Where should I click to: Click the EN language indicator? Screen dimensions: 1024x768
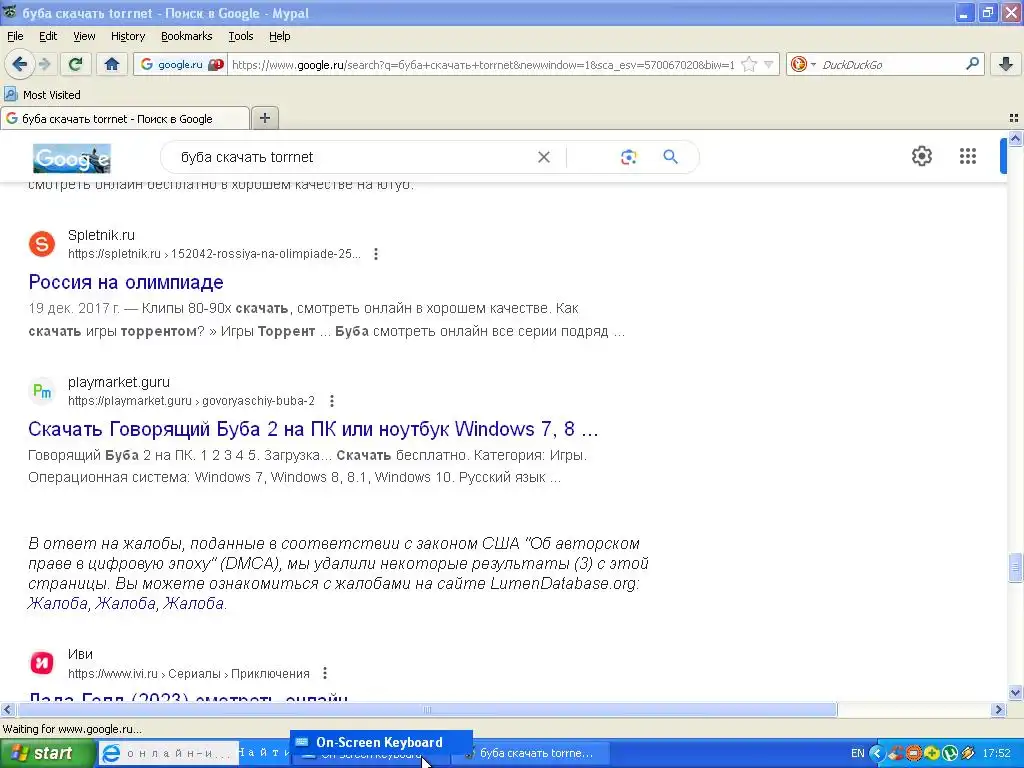(x=857, y=753)
